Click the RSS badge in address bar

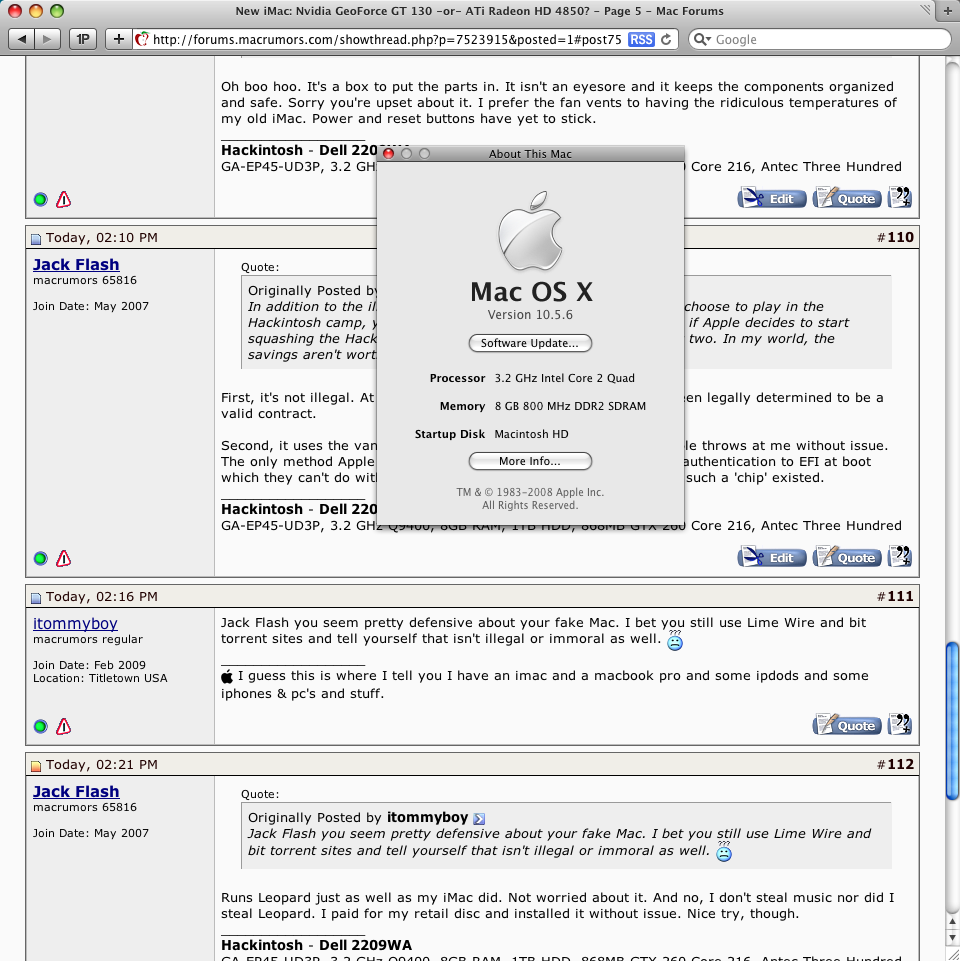point(641,39)
